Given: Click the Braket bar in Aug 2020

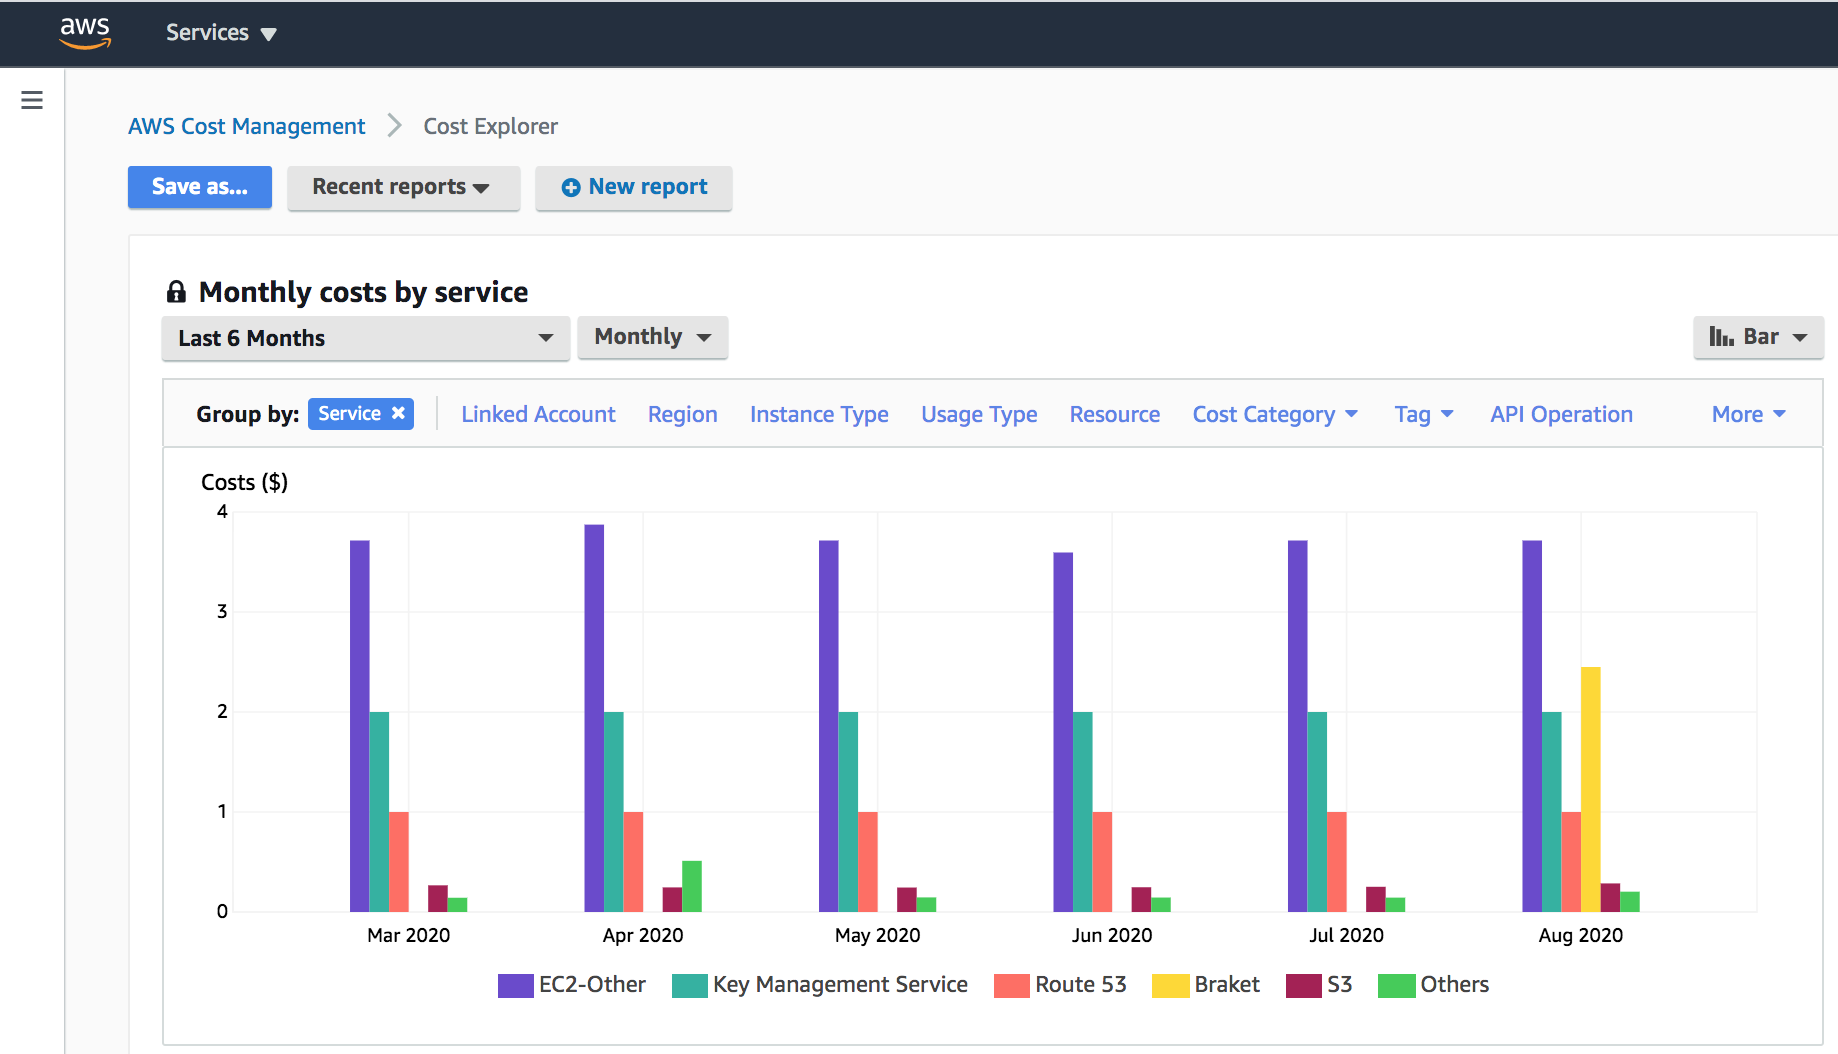Looking at the screenshot, I should click(x=1590, y=789).
